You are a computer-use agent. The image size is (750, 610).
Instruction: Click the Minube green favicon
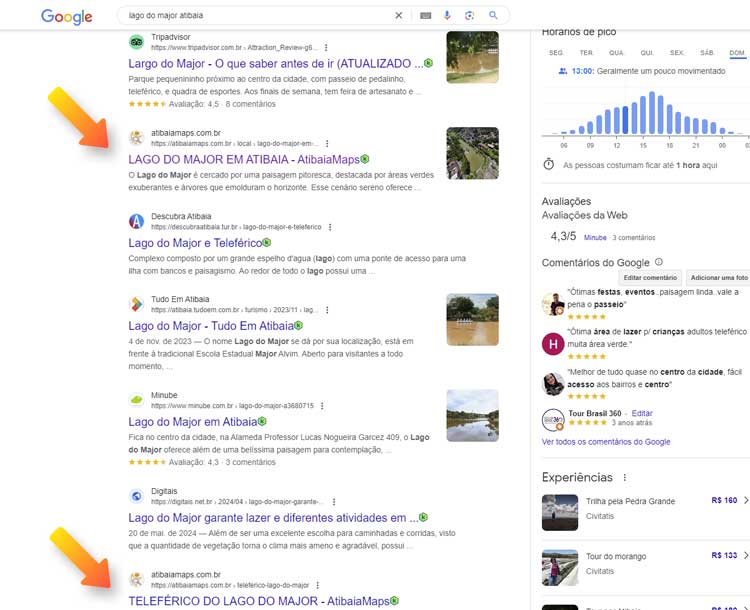(136, 400)
